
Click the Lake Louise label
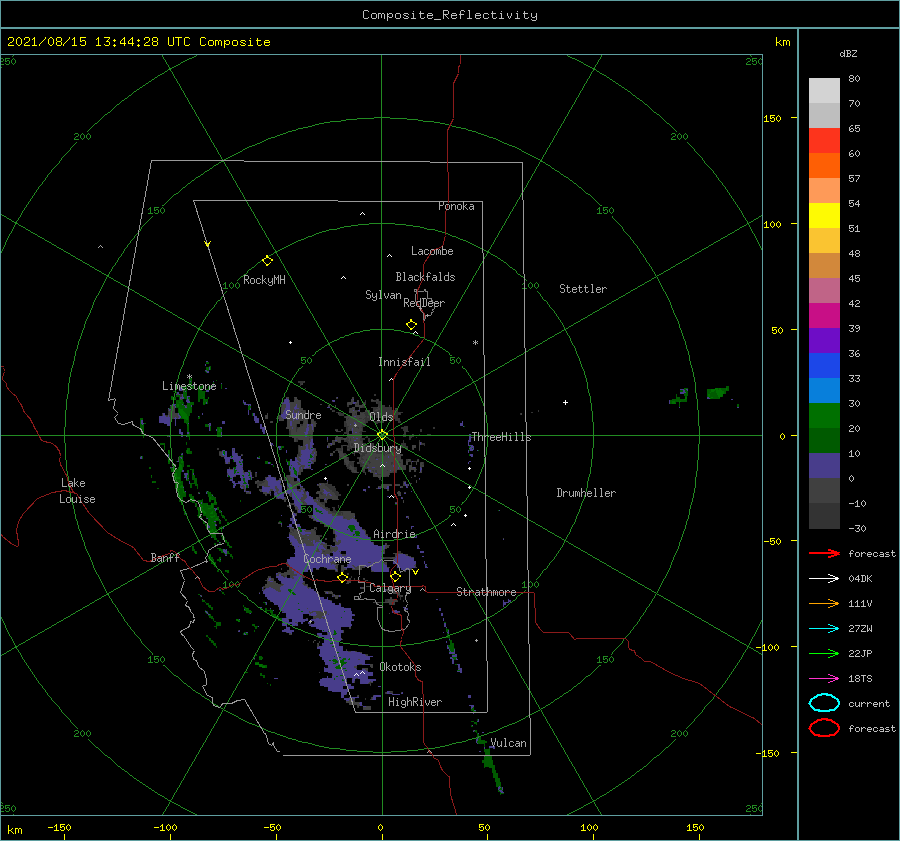(x=77, y=491)
